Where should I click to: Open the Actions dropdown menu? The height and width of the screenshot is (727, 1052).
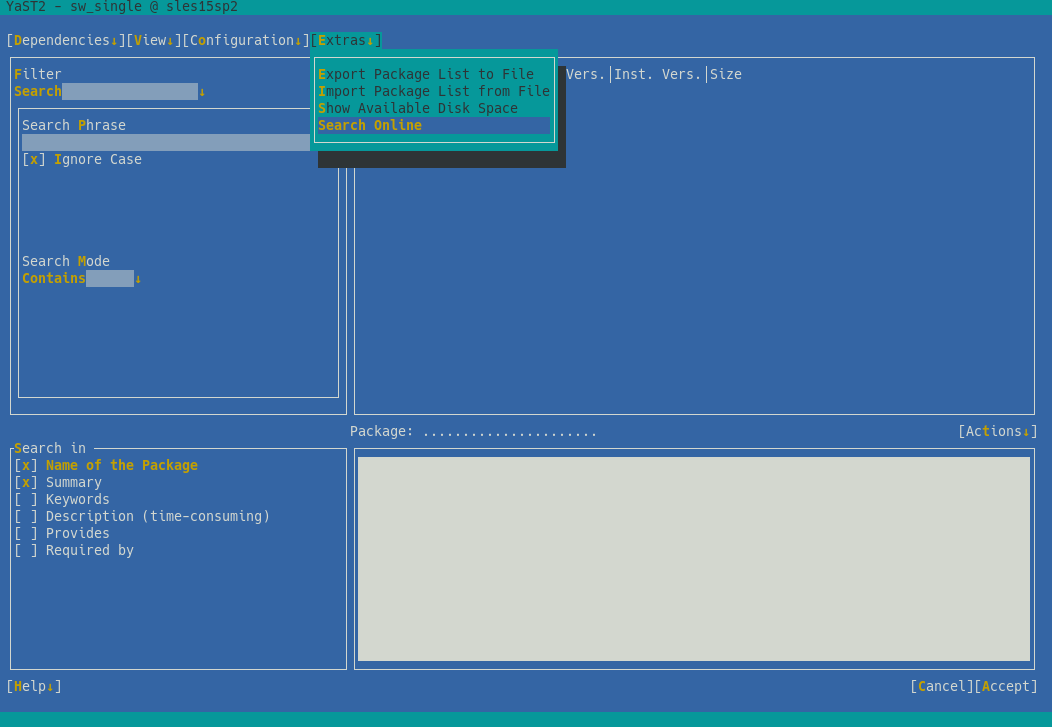click(998, 431)
